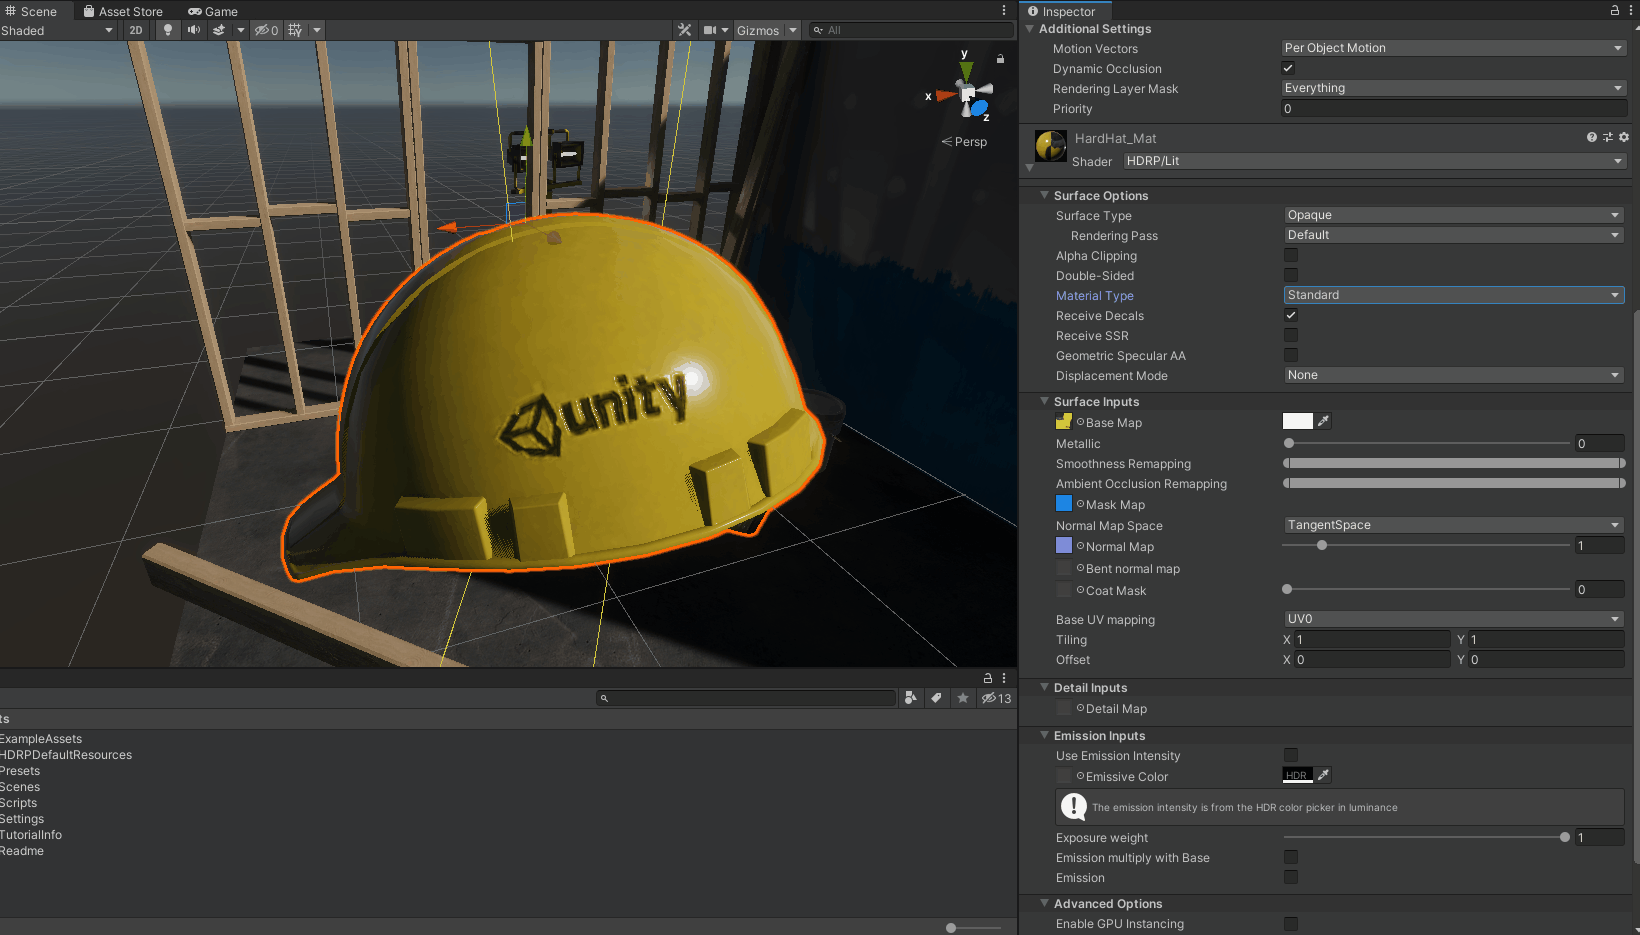Enable Emission multiply with Base checkbox
Viewport: 1640px width, 935px height.
click(x=1291, y=857)
